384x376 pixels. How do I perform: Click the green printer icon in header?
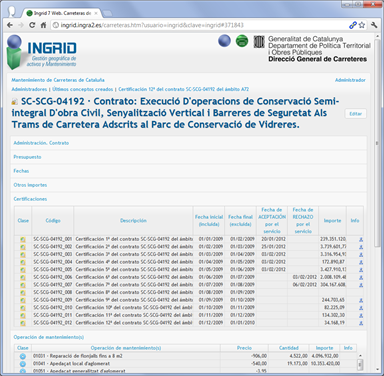pyautogui.click(x=242, y=41)
